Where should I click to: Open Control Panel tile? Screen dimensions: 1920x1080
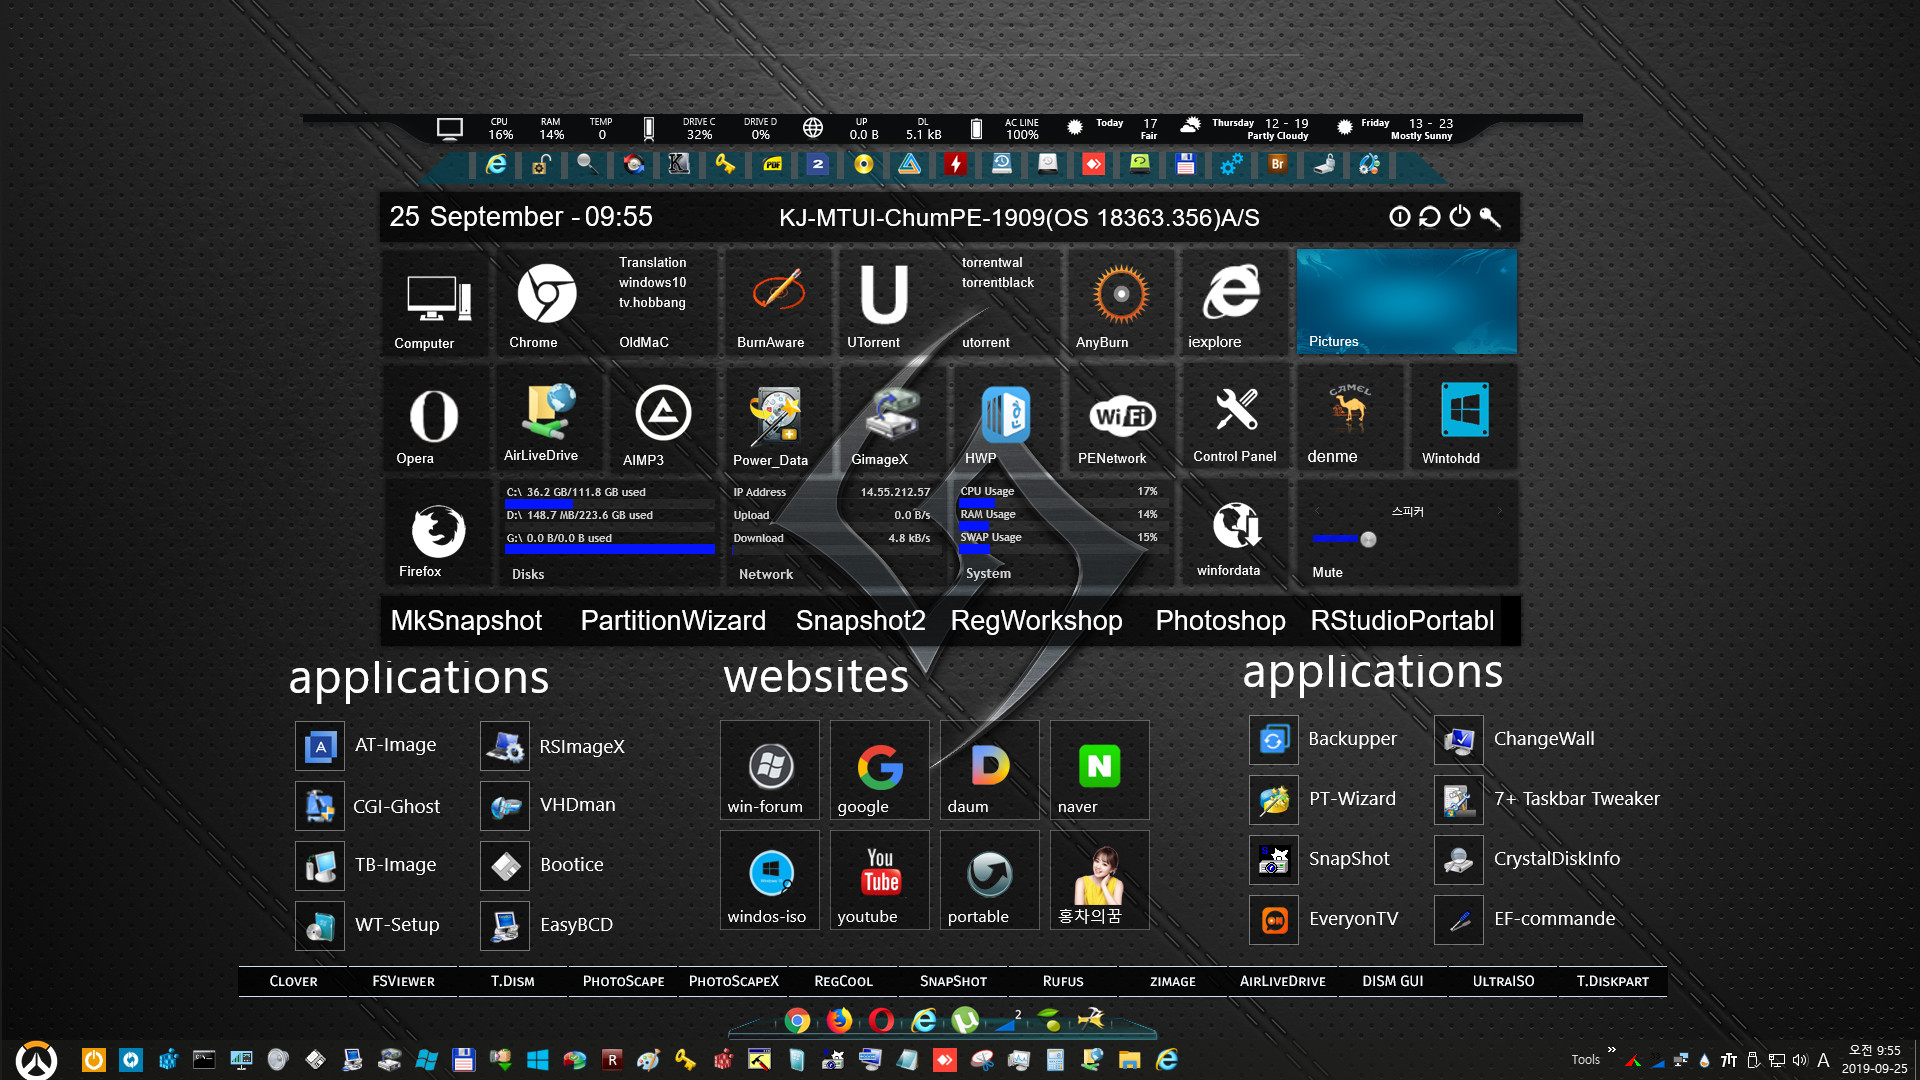coord(1235,420)
